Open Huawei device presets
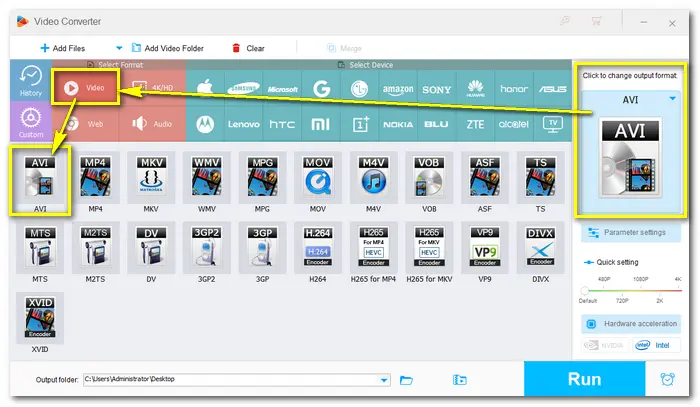700x407 pixels. click(x=475, y=88)
